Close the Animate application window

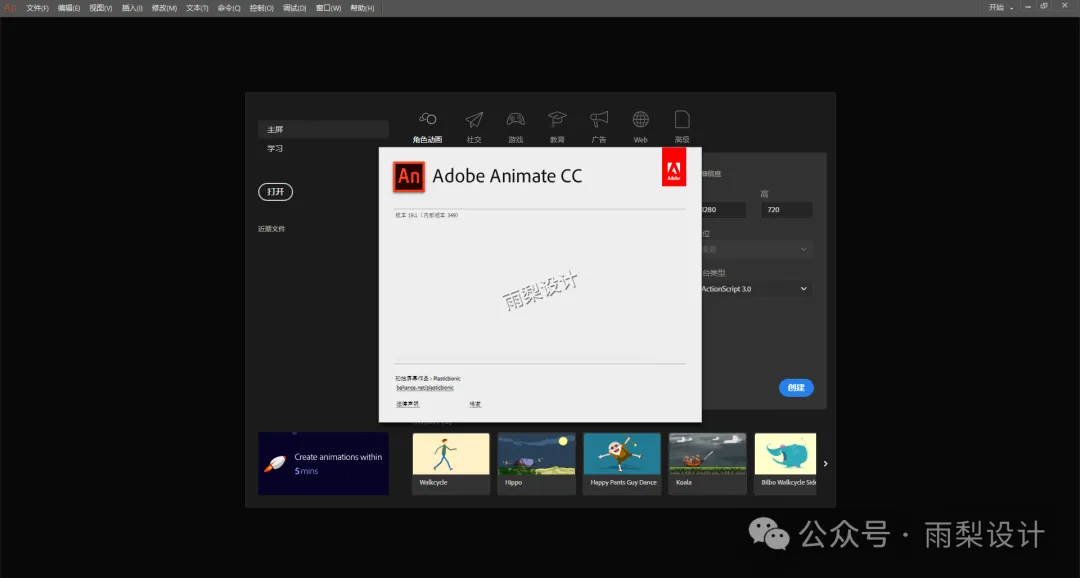coord(1064,7)
